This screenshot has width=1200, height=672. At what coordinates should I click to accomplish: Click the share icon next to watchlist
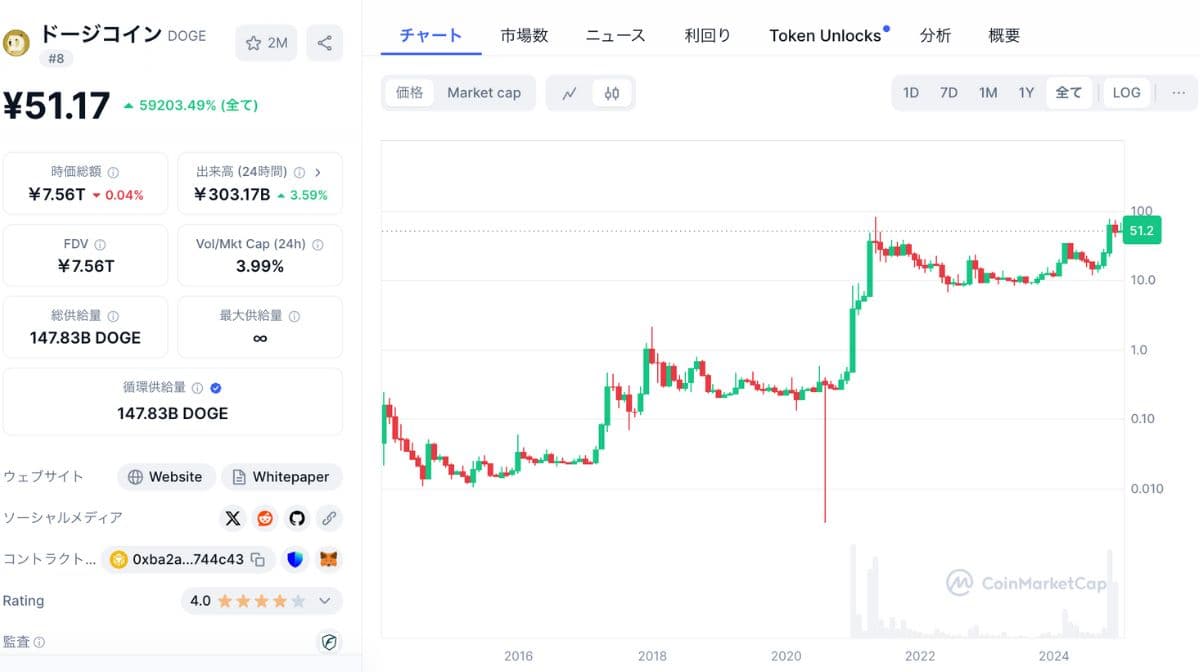pos(325,43)
